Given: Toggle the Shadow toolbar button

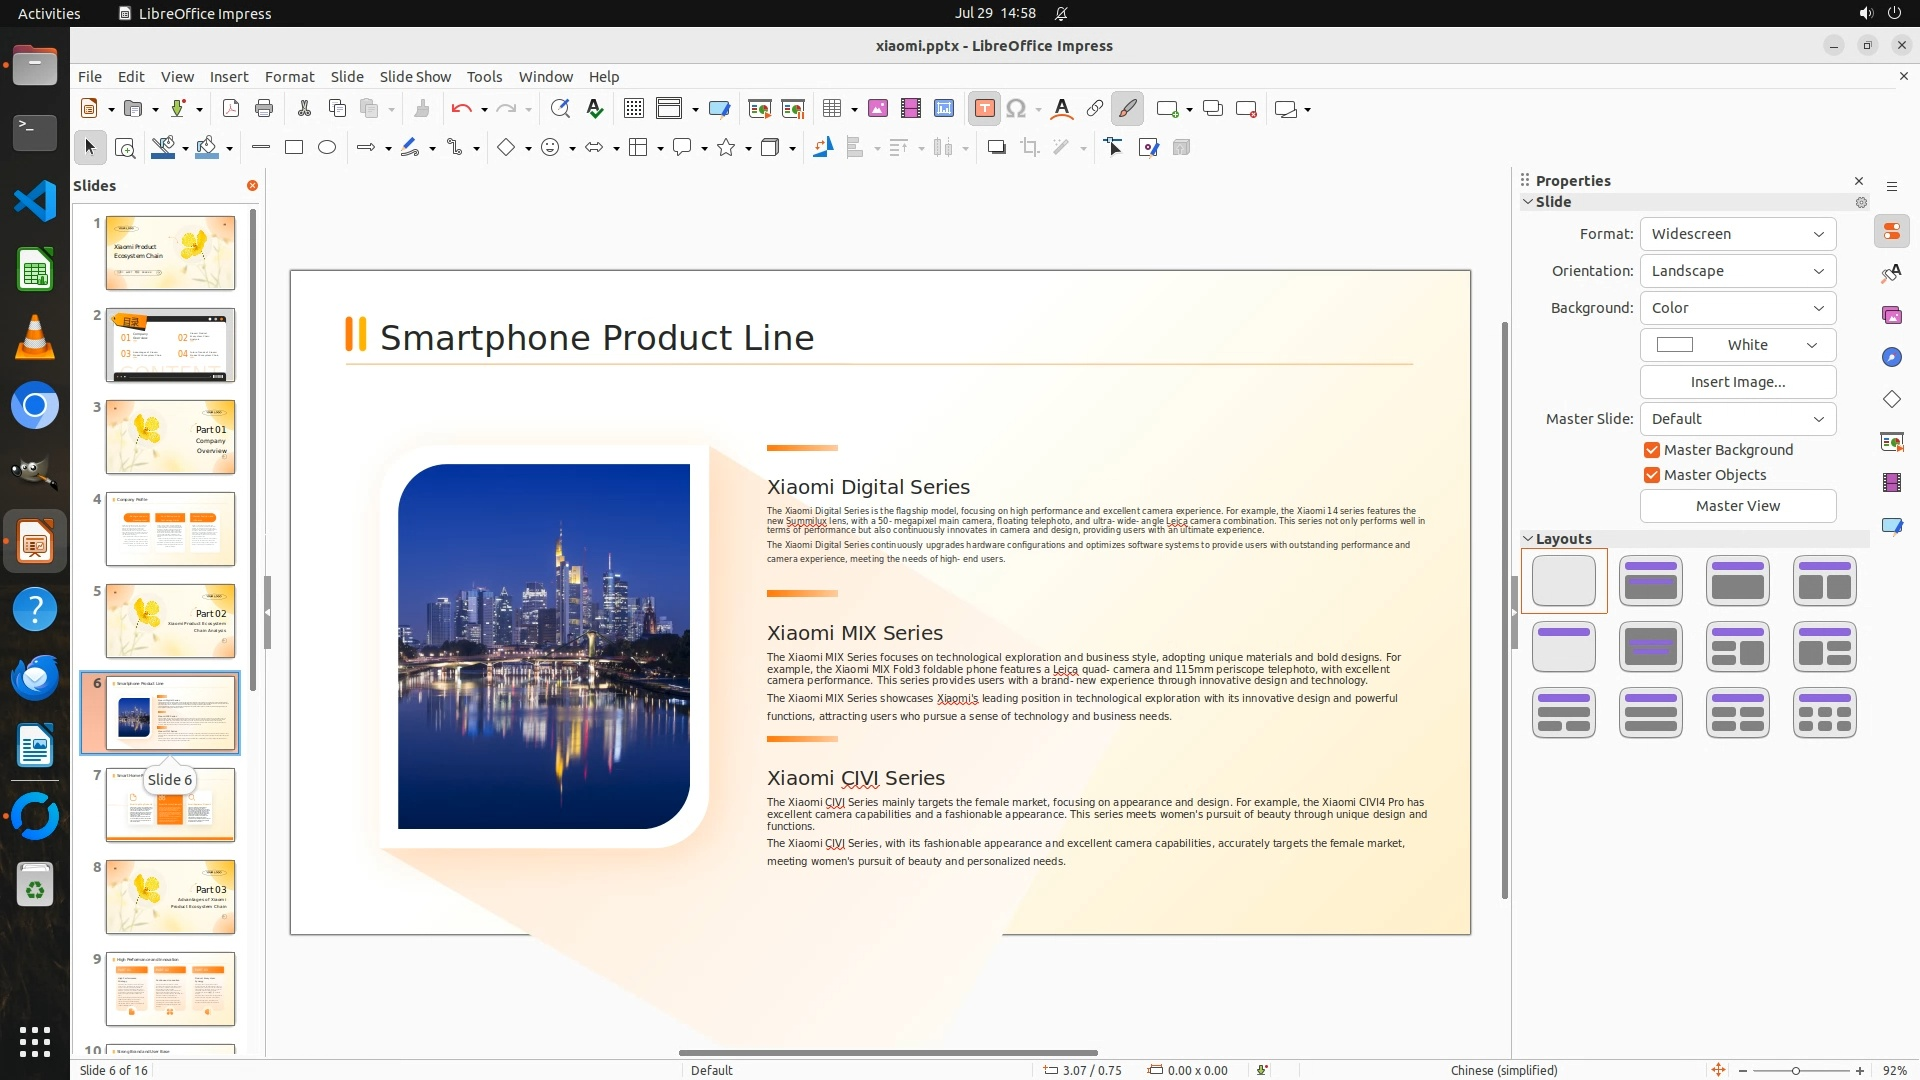Looking at the screenshot, I should pos(996,148).
